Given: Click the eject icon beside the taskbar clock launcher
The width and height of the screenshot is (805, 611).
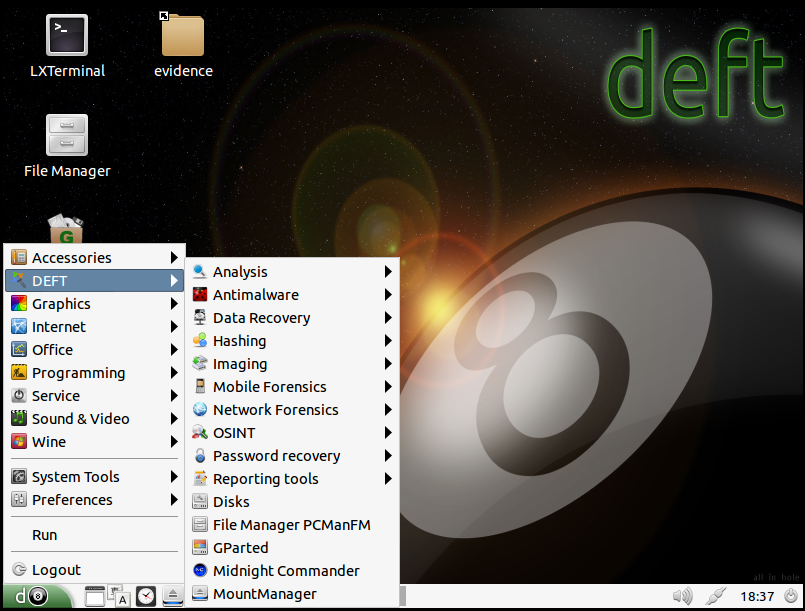Looking at the screenshot, I should click(x=172, y=596).
